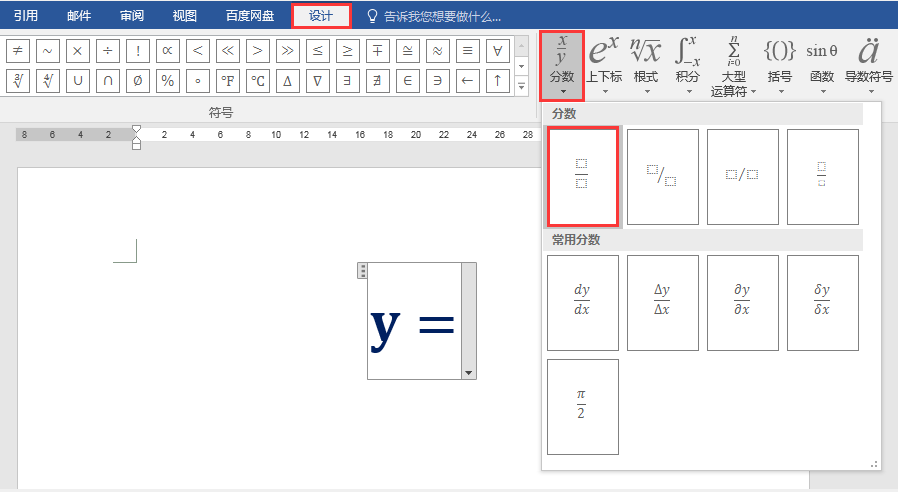Insert the empty set (∅) symbol
This screenshot has height=492, width=898.
pyautogui.click(x=137, y=81)
